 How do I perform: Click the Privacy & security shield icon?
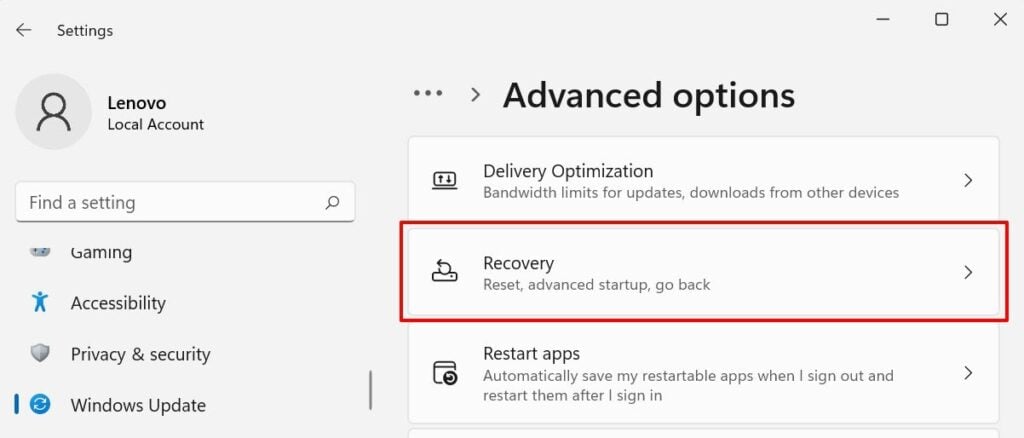click(40, 353)
